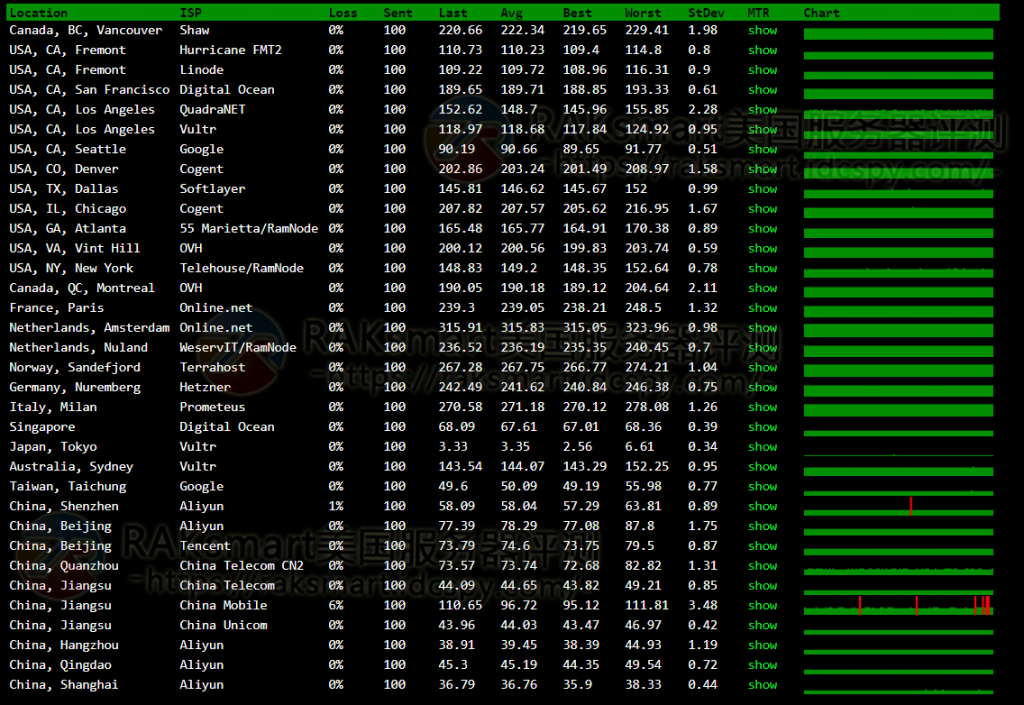The width and height of the screenshot is (1024, 705).
Task: Click the Chart column header
Action: tap(822, 12)
